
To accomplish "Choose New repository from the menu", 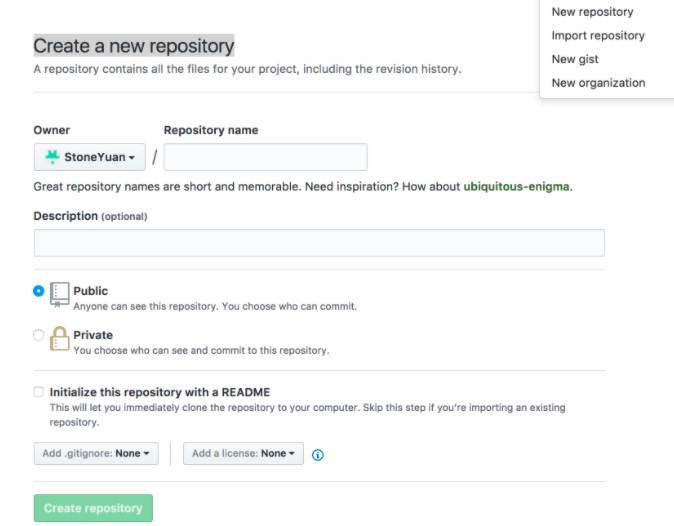I will pyautogui.click(x=592, y=12).
